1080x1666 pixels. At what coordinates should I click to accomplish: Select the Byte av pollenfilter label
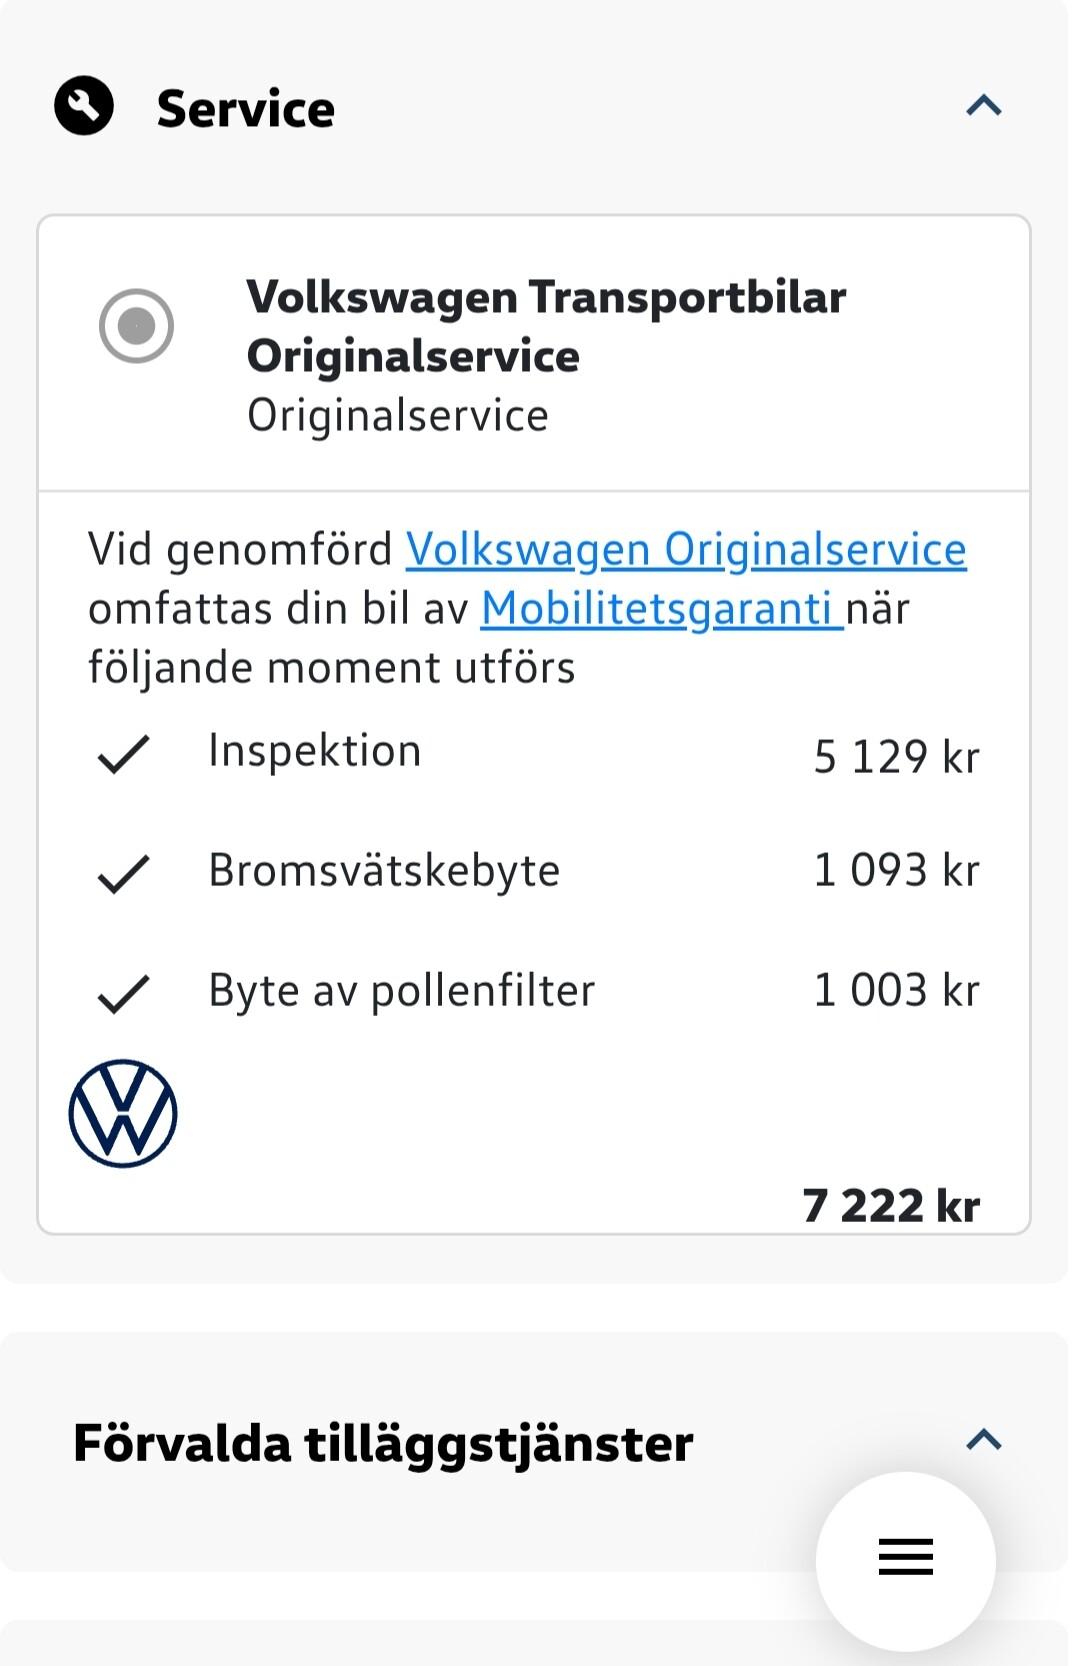[x=401, y=990]
